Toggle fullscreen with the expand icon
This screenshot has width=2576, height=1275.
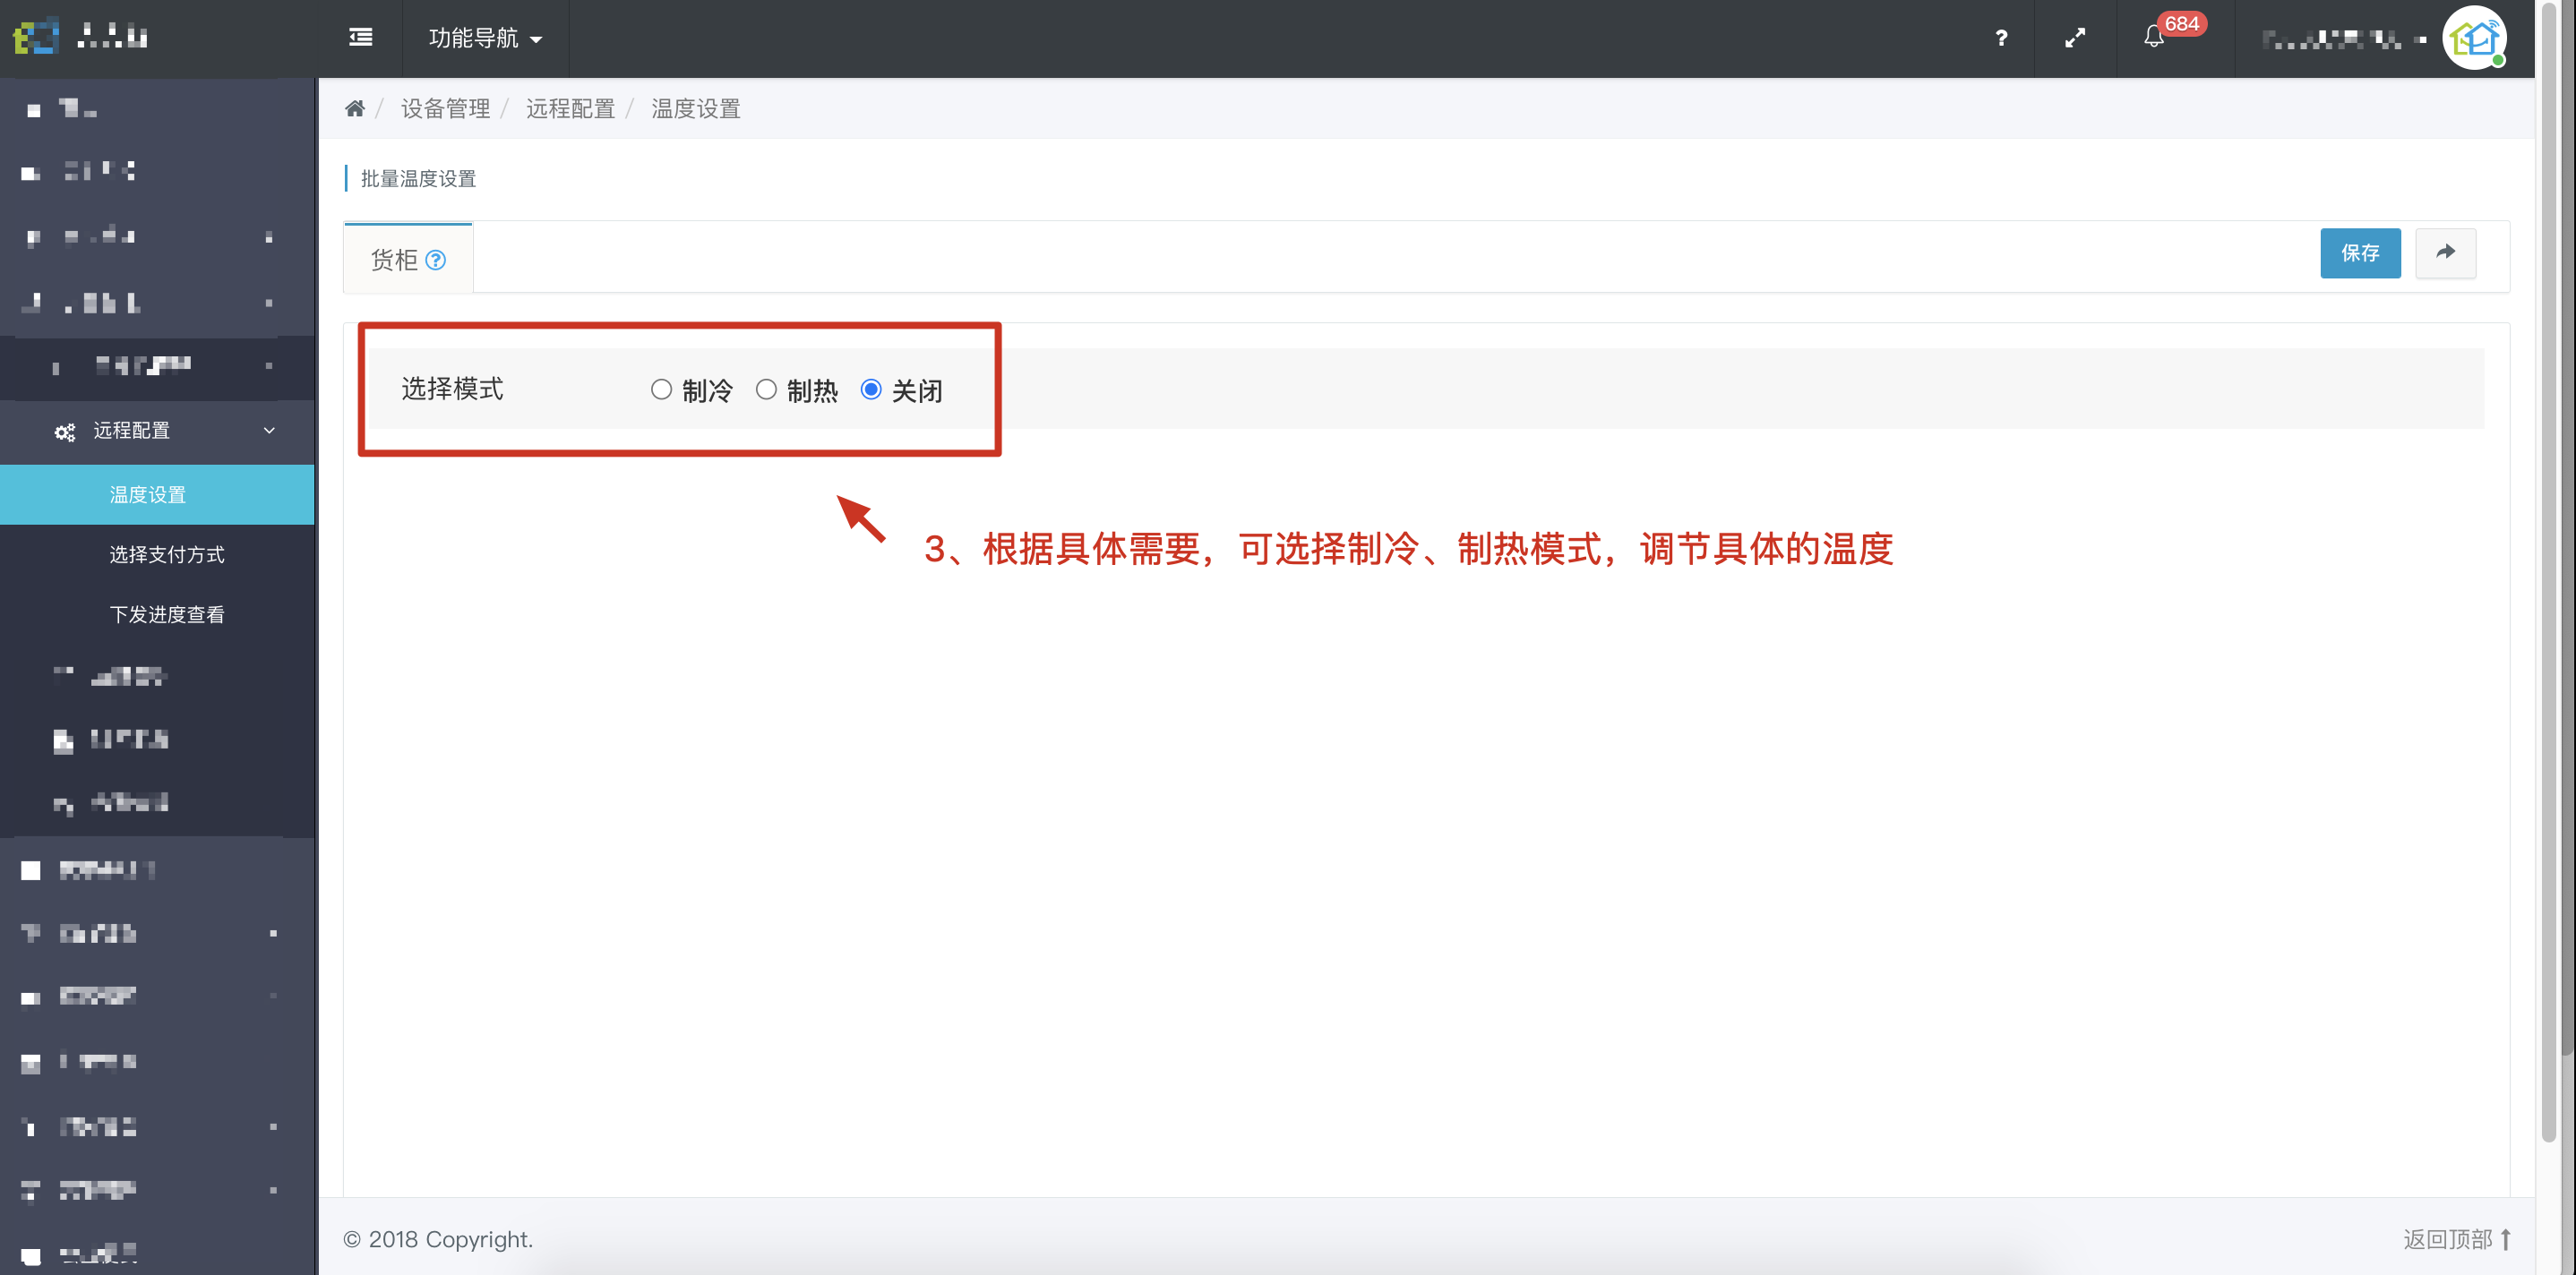tap(2075, 38)
